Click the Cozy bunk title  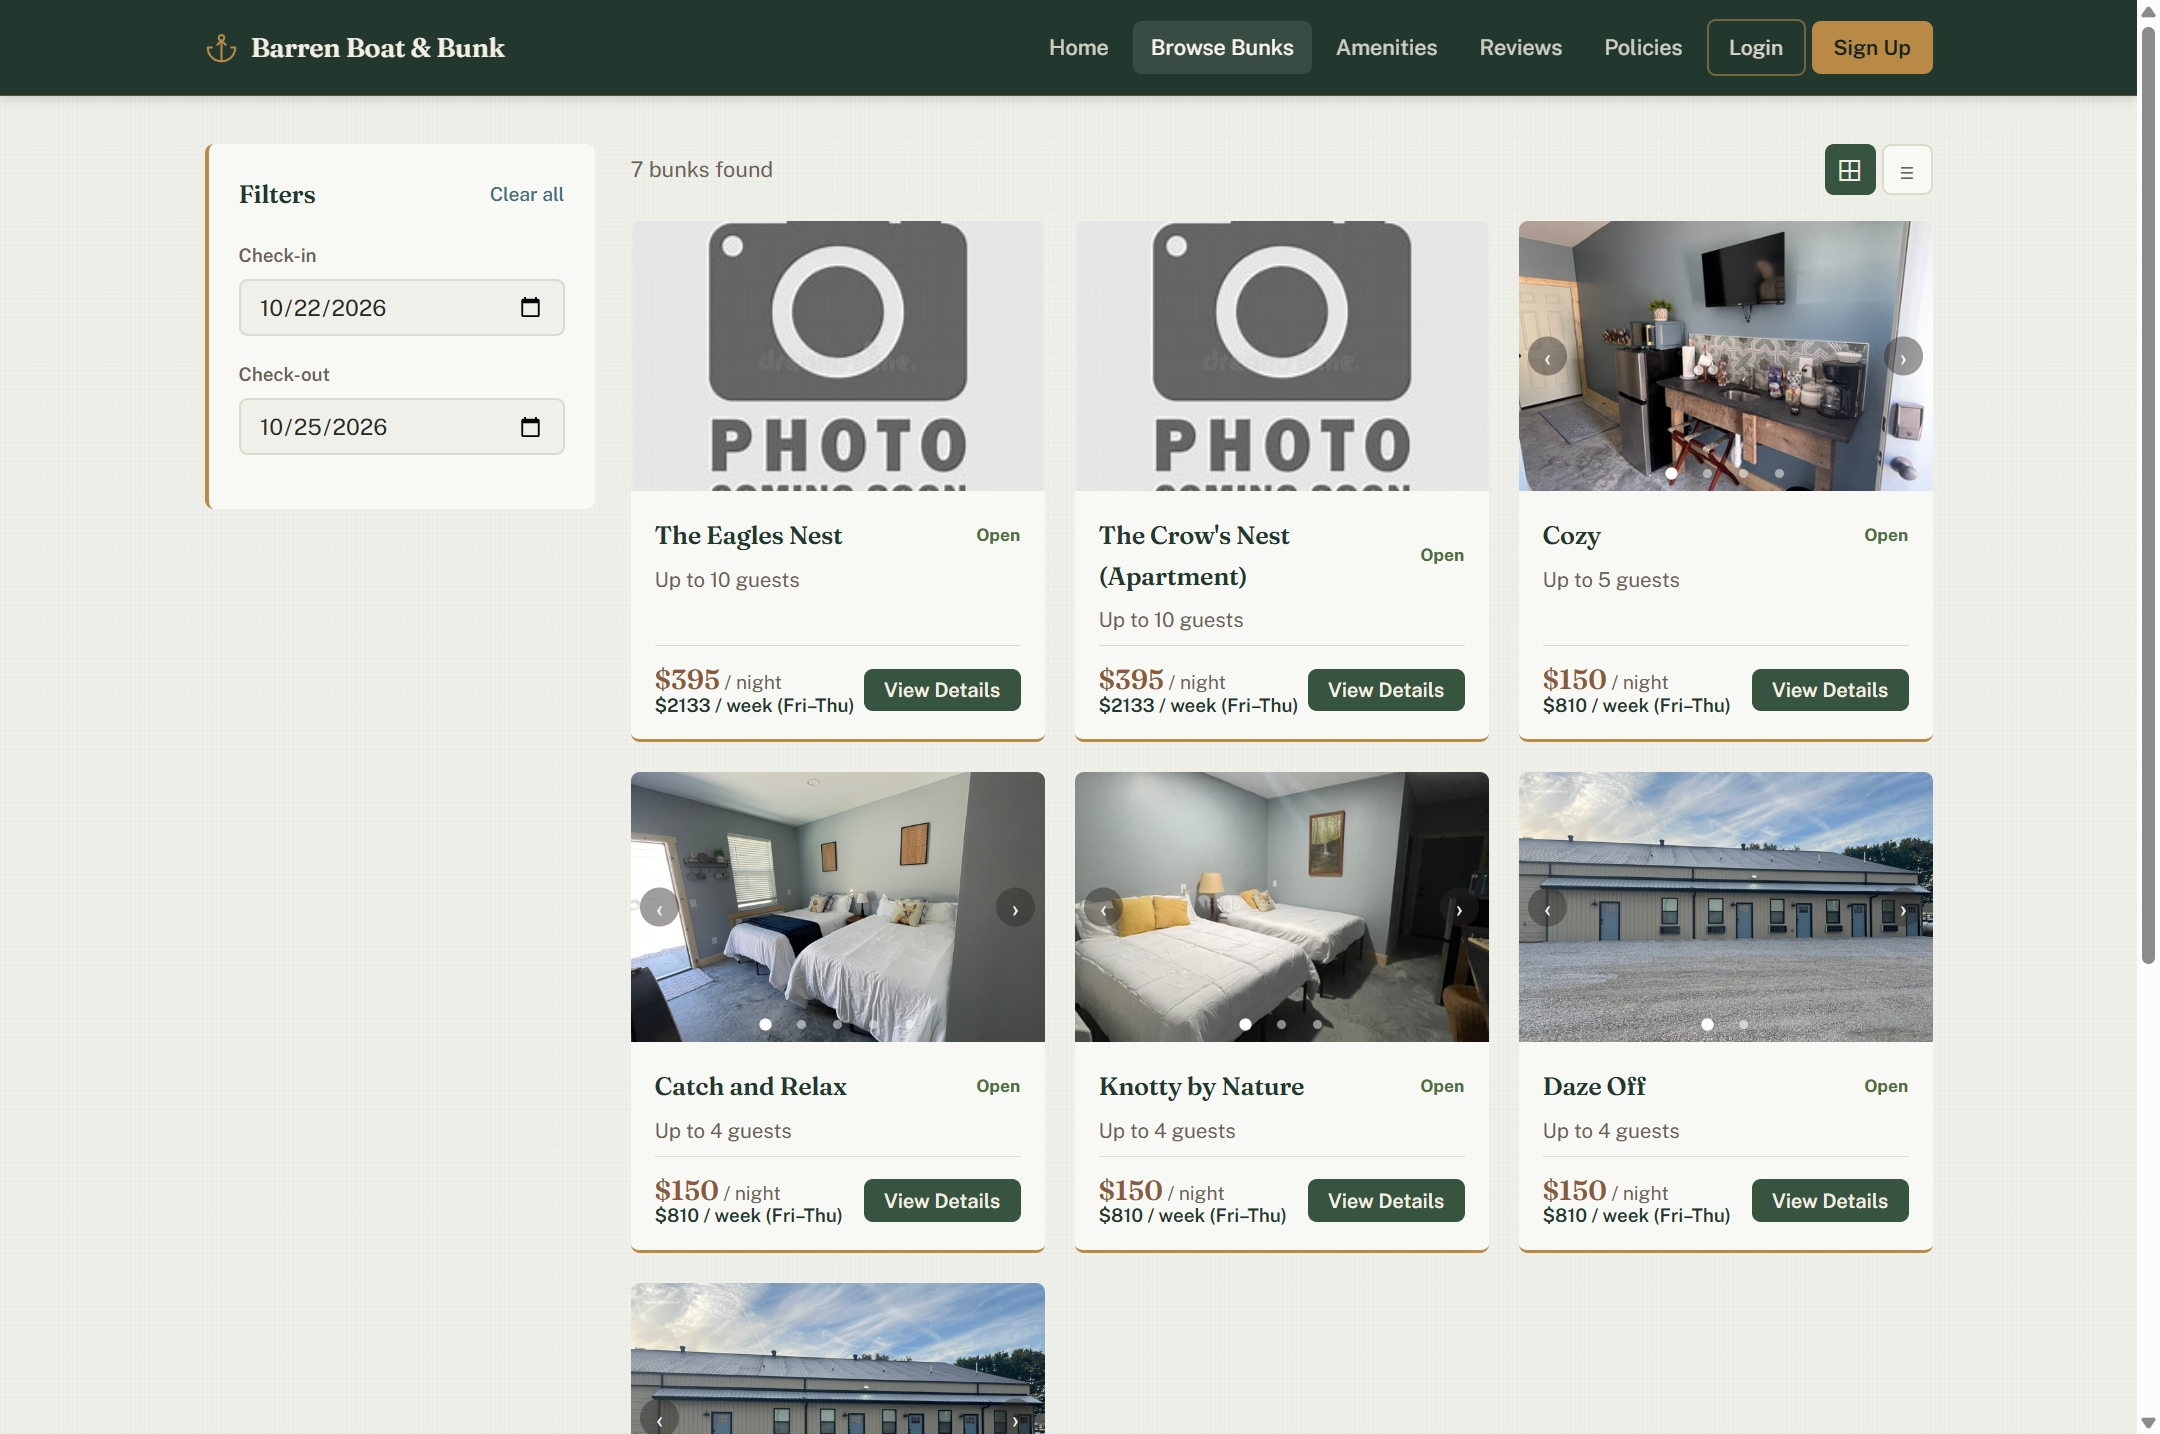tap(1571, 536)
